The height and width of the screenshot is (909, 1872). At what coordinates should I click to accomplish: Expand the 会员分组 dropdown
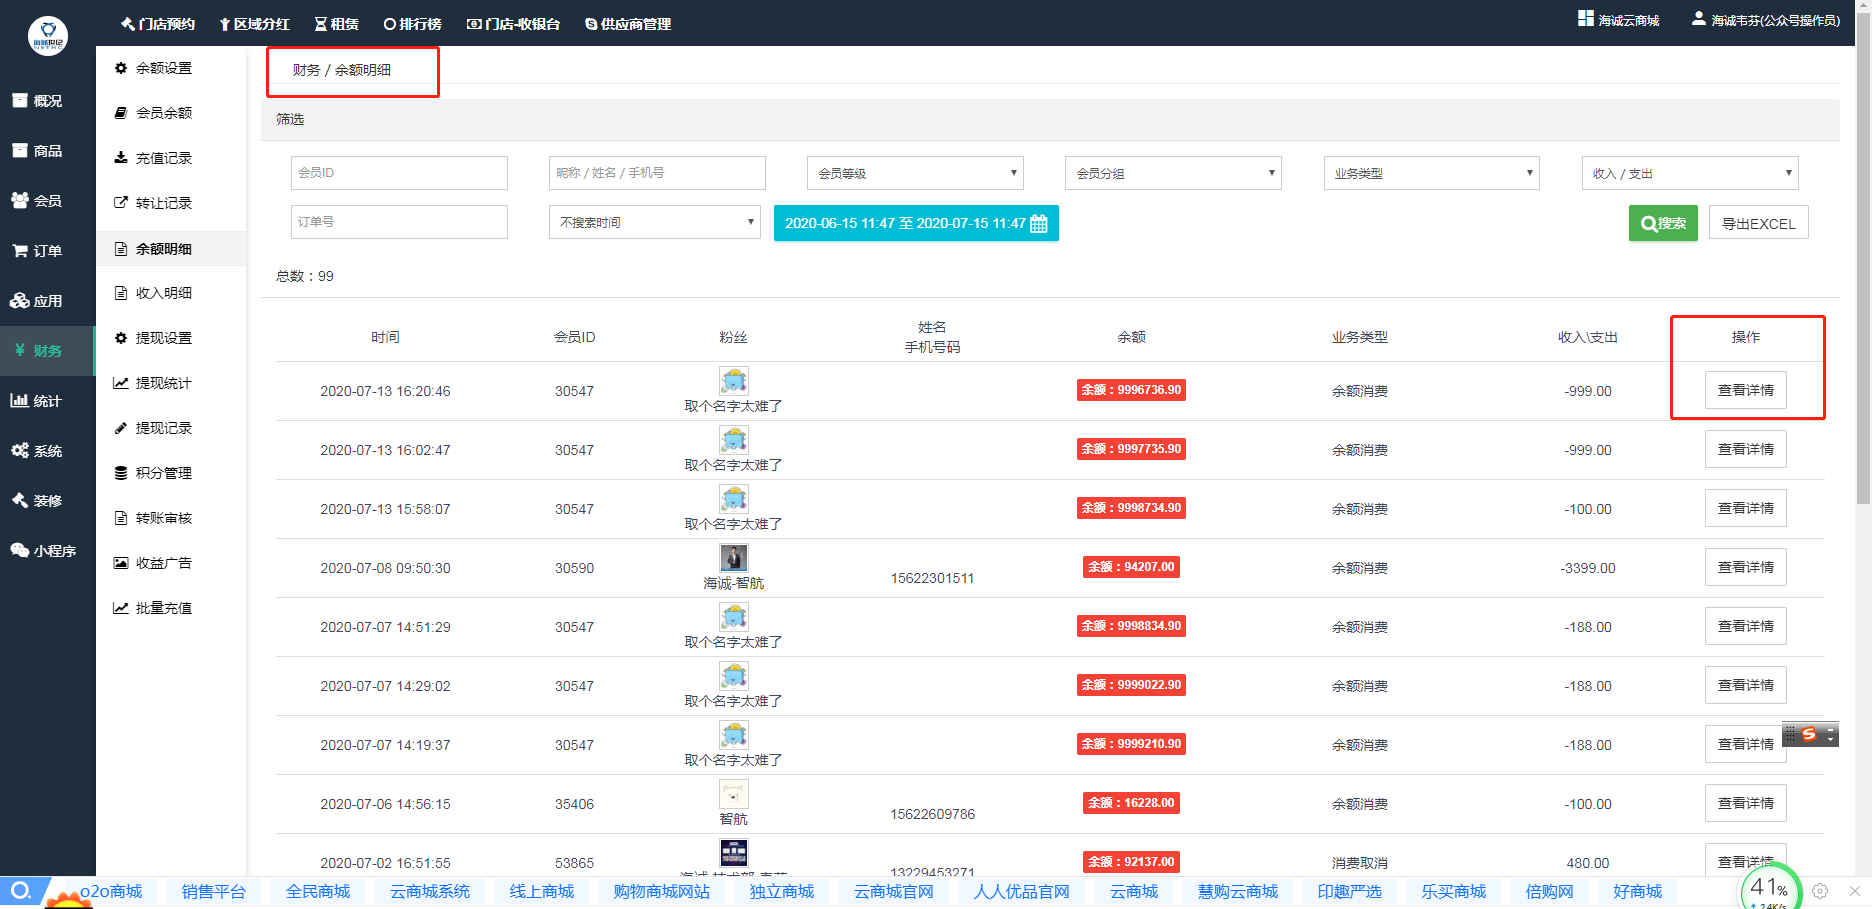[1173, 173]
